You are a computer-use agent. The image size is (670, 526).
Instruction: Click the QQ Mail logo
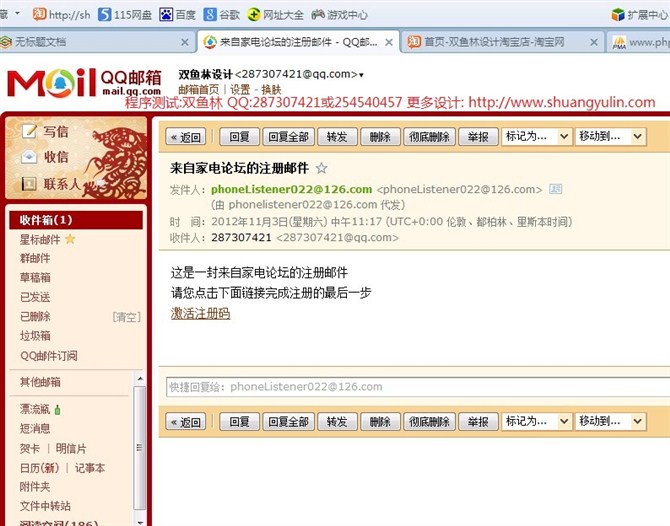(84, 82)
